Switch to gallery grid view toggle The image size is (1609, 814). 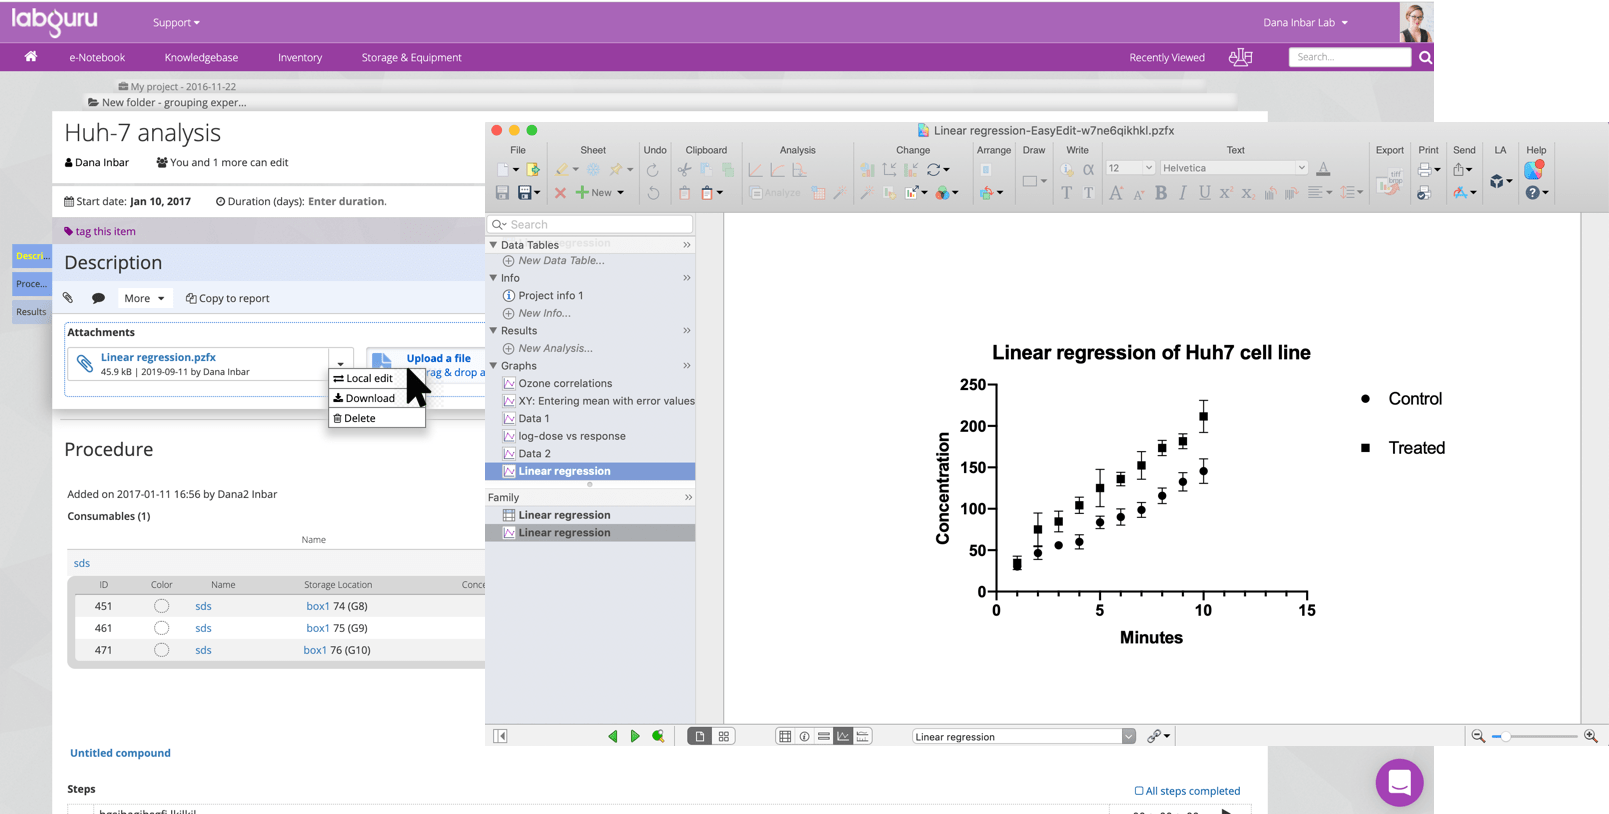click(724, 737)
